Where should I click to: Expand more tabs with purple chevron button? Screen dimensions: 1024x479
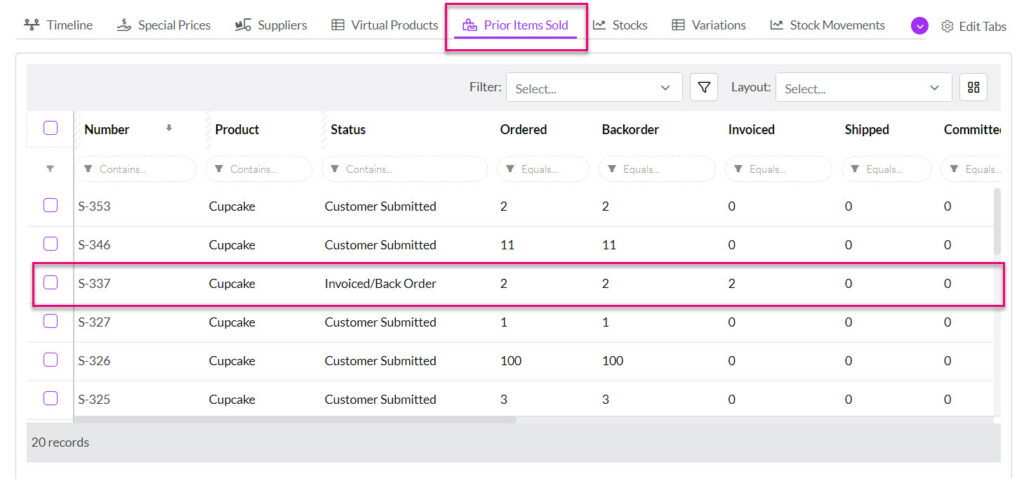click(920, 26)
